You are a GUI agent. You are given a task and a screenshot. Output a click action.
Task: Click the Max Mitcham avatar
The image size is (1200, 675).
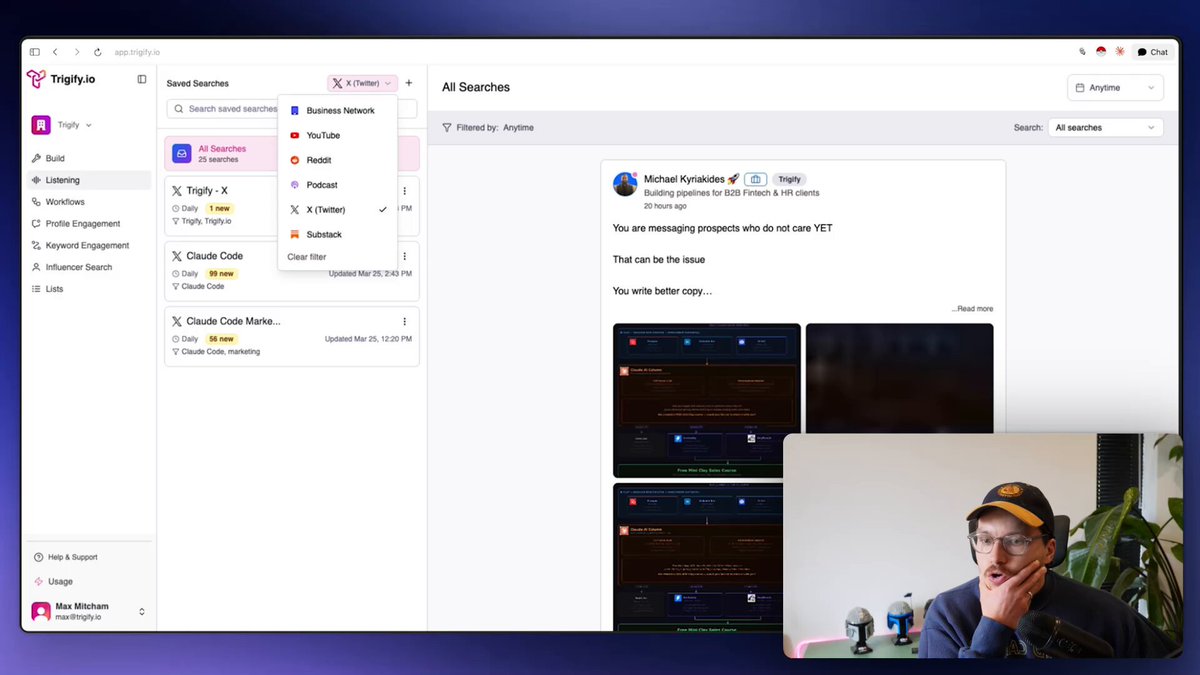point(41,611)
